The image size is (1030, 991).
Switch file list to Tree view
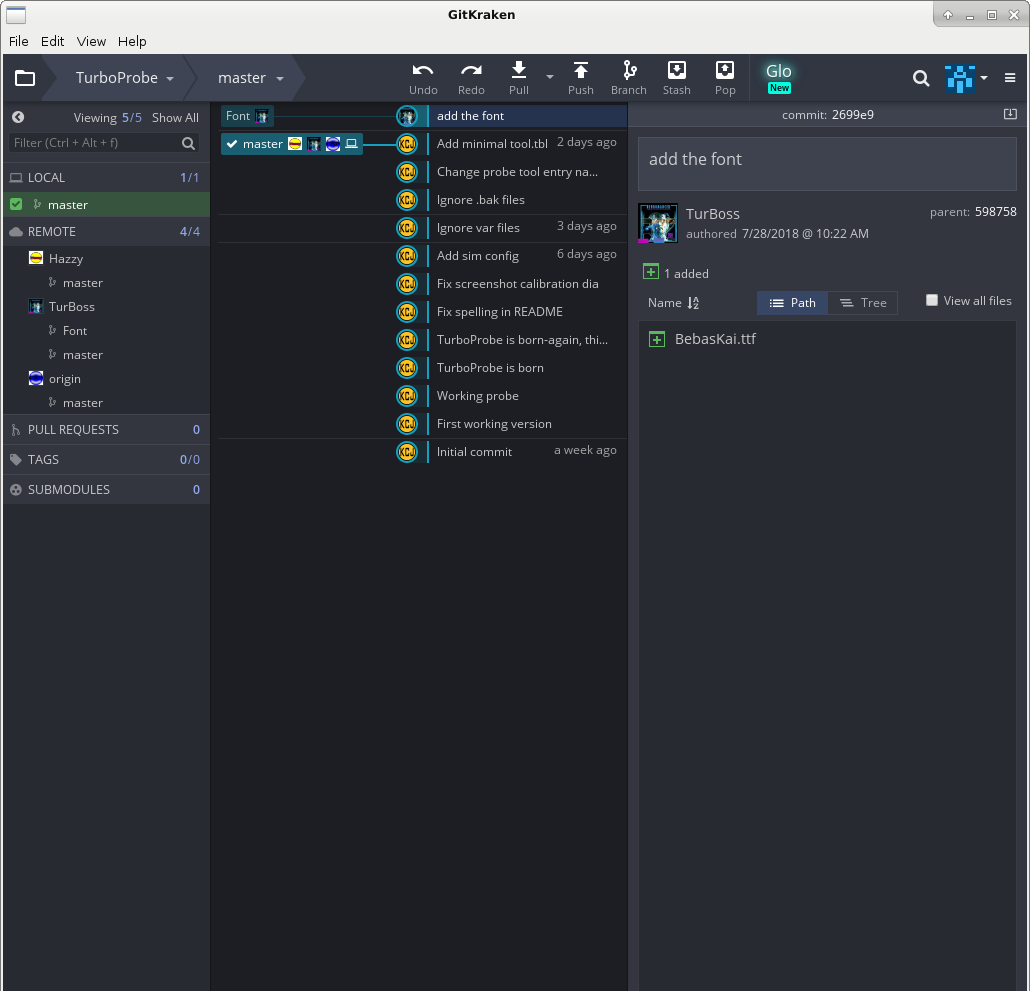(863, 303)
